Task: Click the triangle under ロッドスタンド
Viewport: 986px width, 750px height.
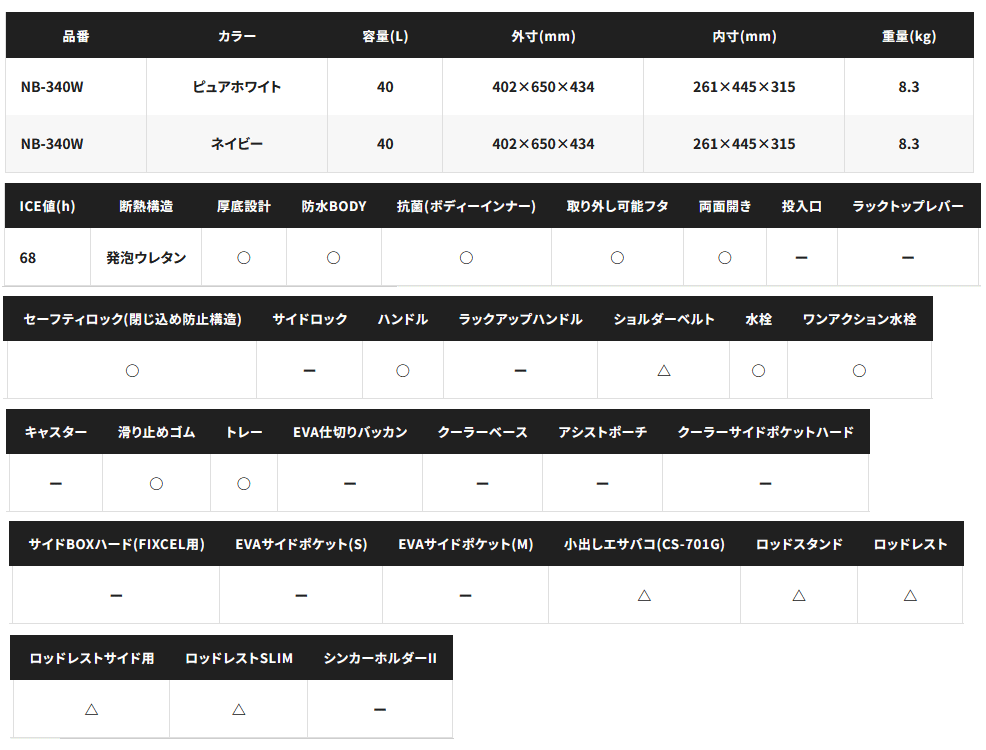Action: click(x=799, y=595)
